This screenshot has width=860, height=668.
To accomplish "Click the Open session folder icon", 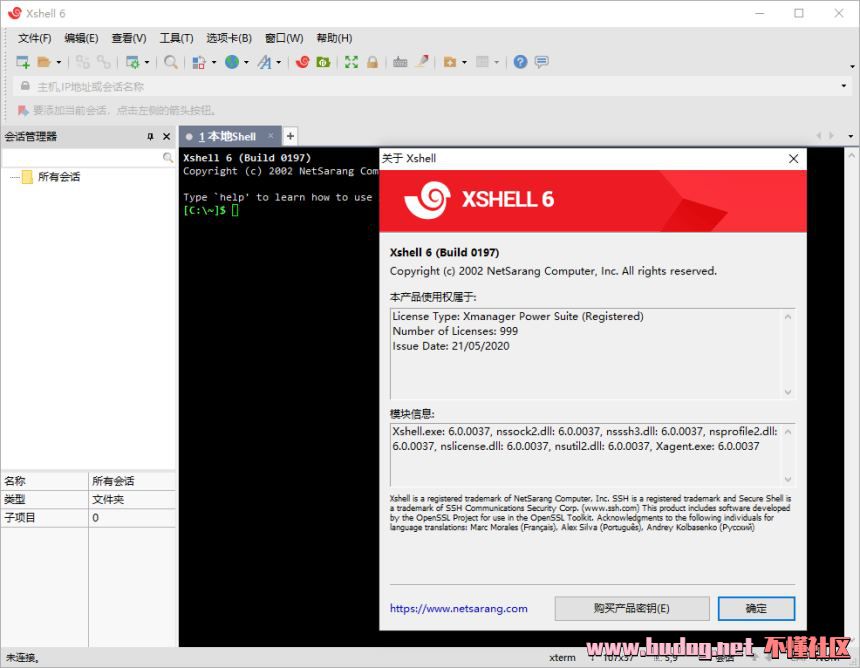I will [44, 62].
